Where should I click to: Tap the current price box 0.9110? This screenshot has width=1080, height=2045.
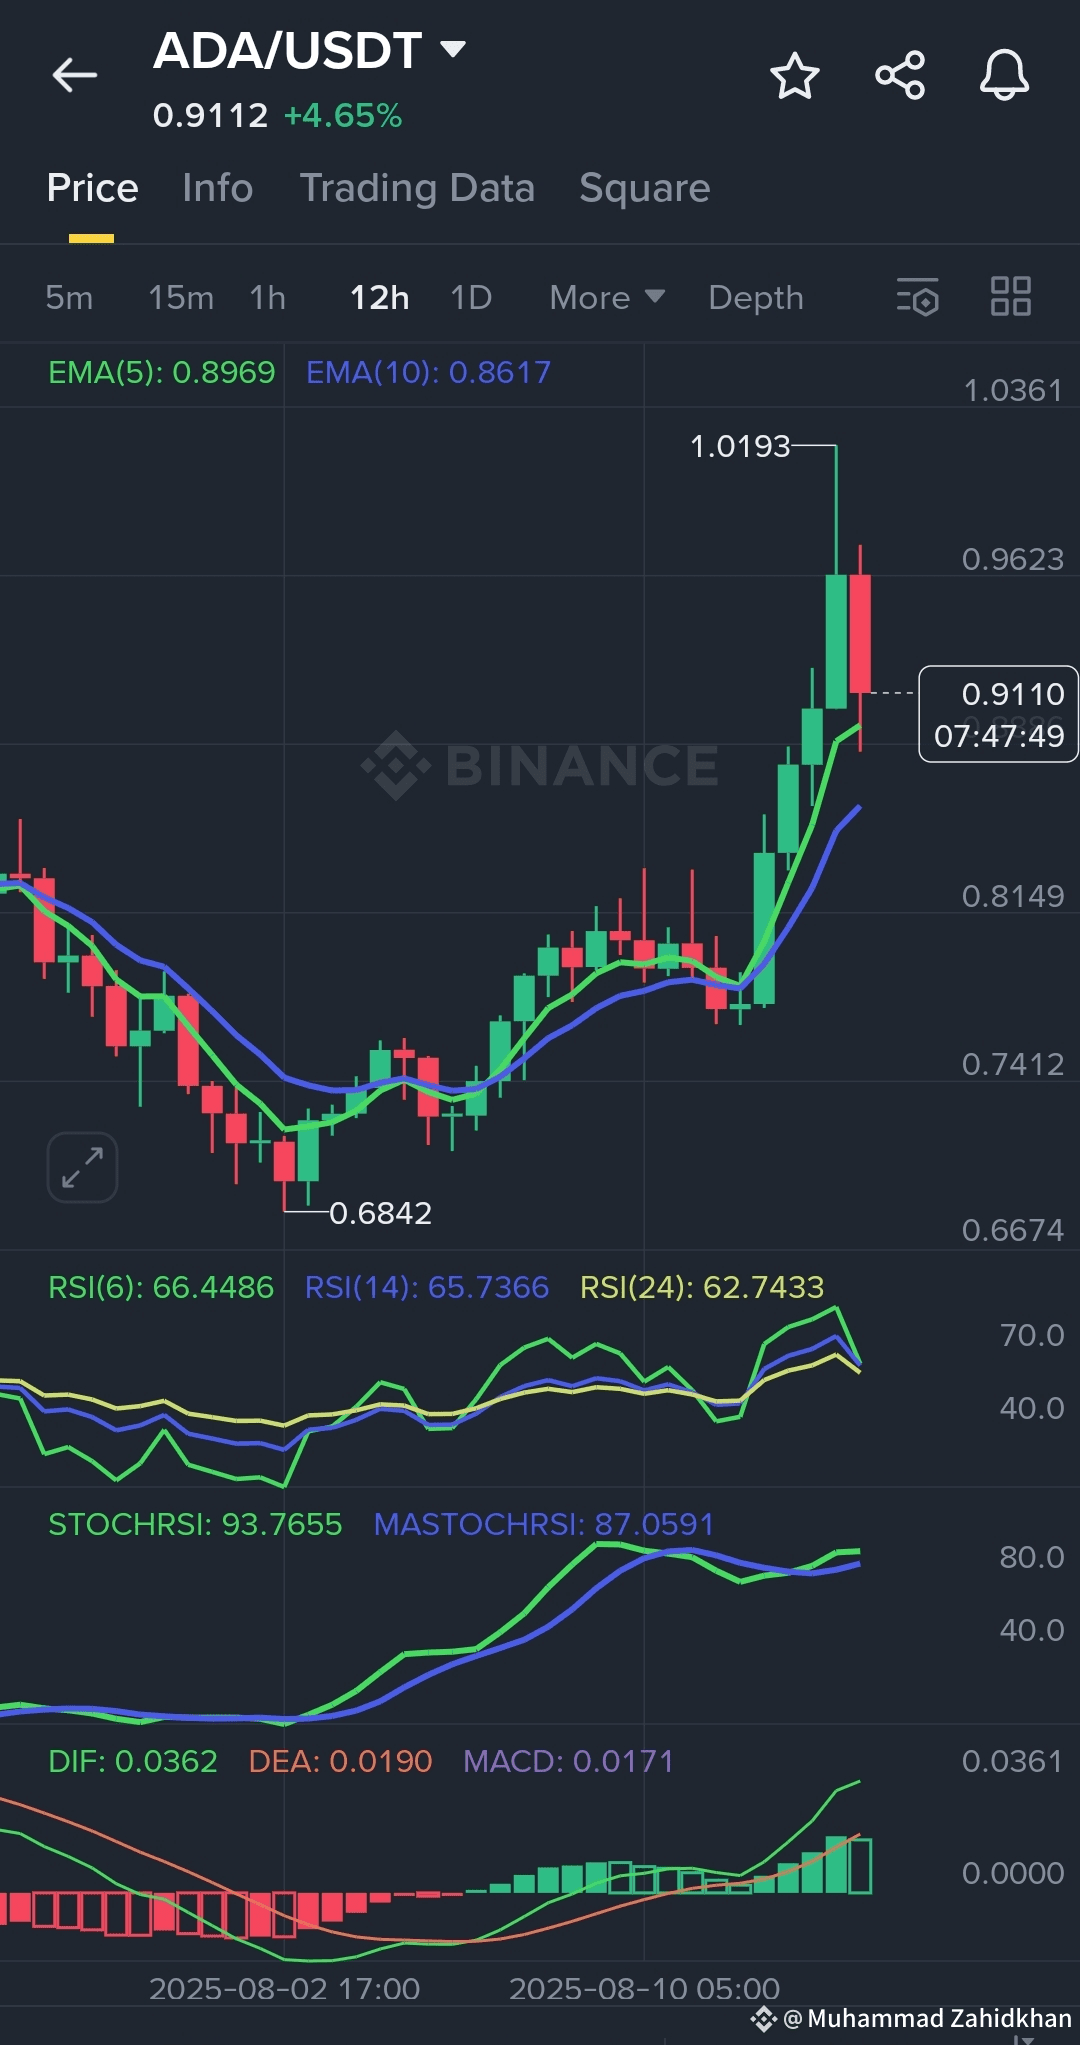coord(998,714)
